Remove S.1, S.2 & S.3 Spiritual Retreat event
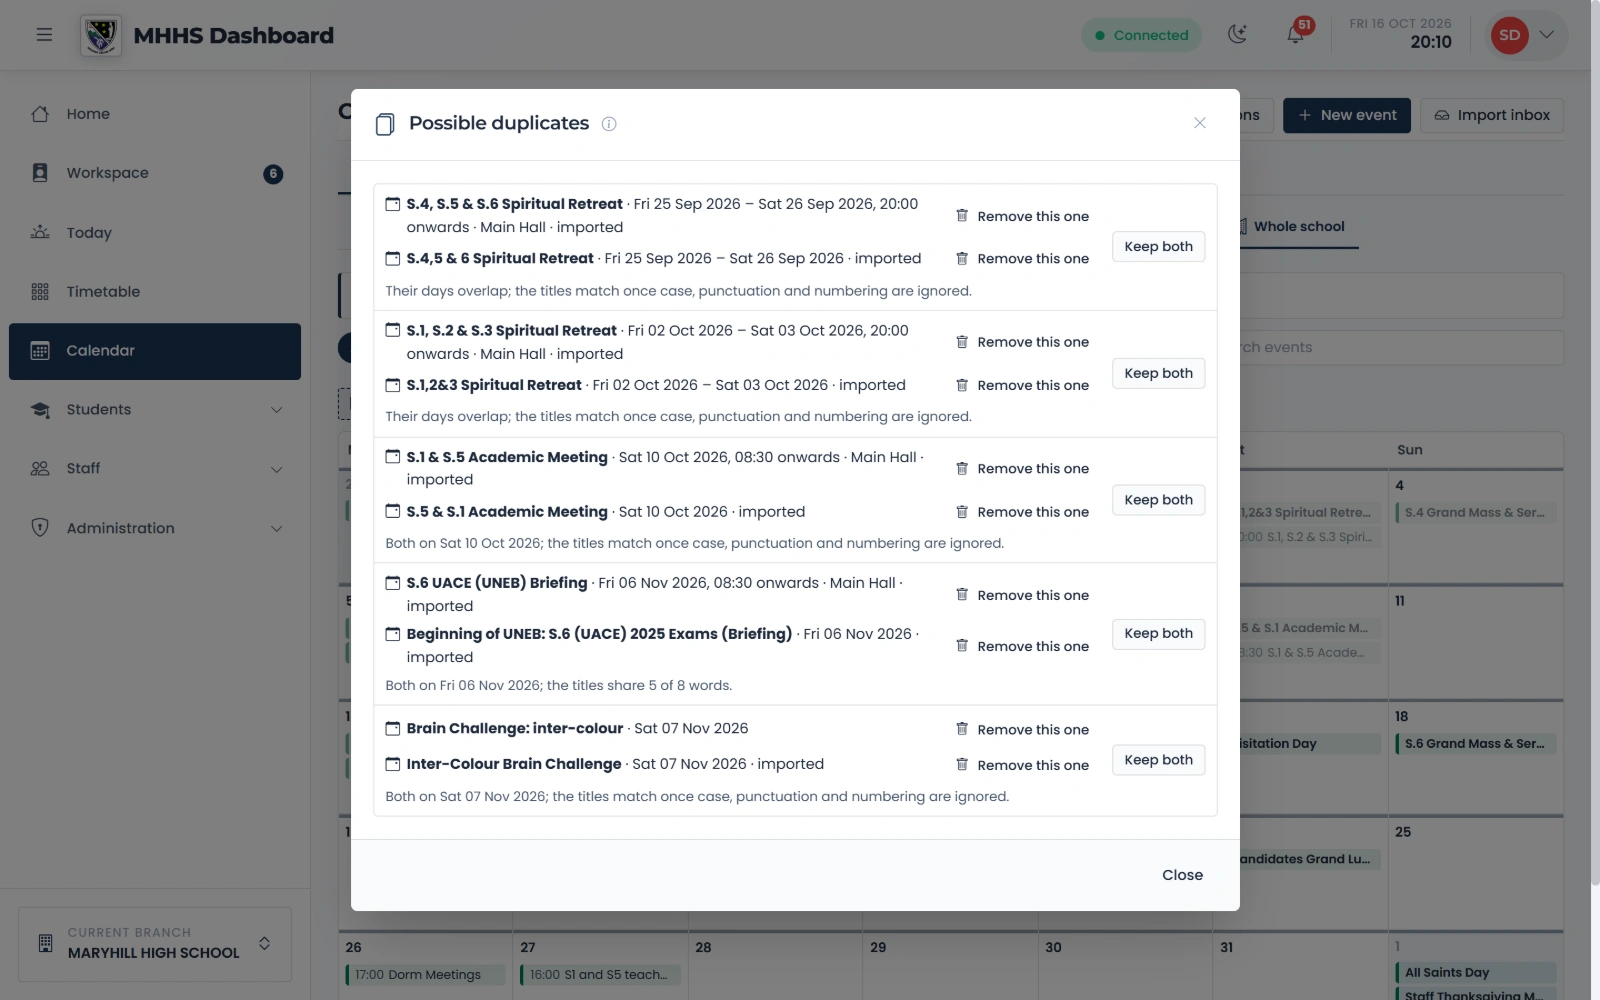 pos(1022,342)
